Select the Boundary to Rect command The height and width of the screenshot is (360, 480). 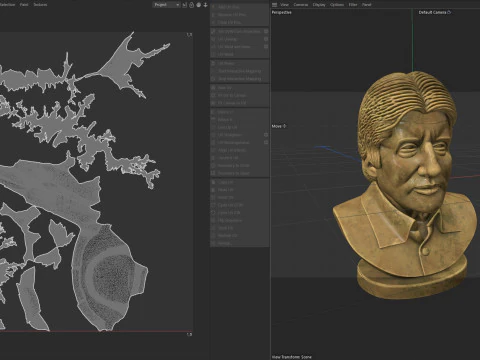[240, 173]
